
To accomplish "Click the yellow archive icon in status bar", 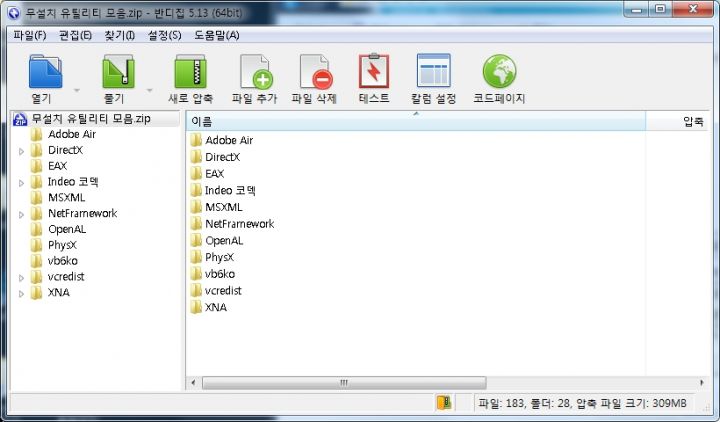I will click(x=444, y=403).
